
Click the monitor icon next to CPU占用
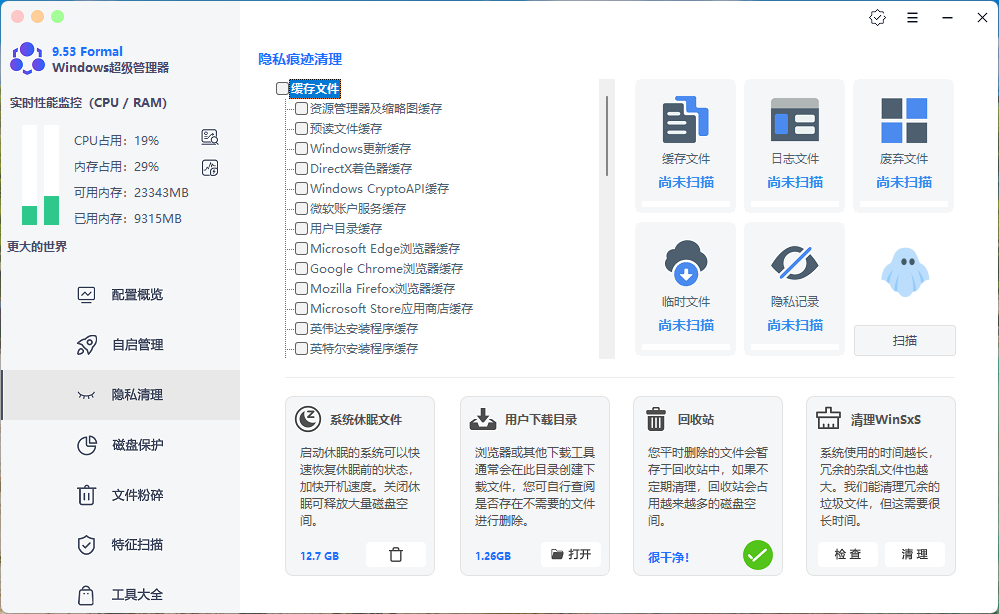click(209, 137)
